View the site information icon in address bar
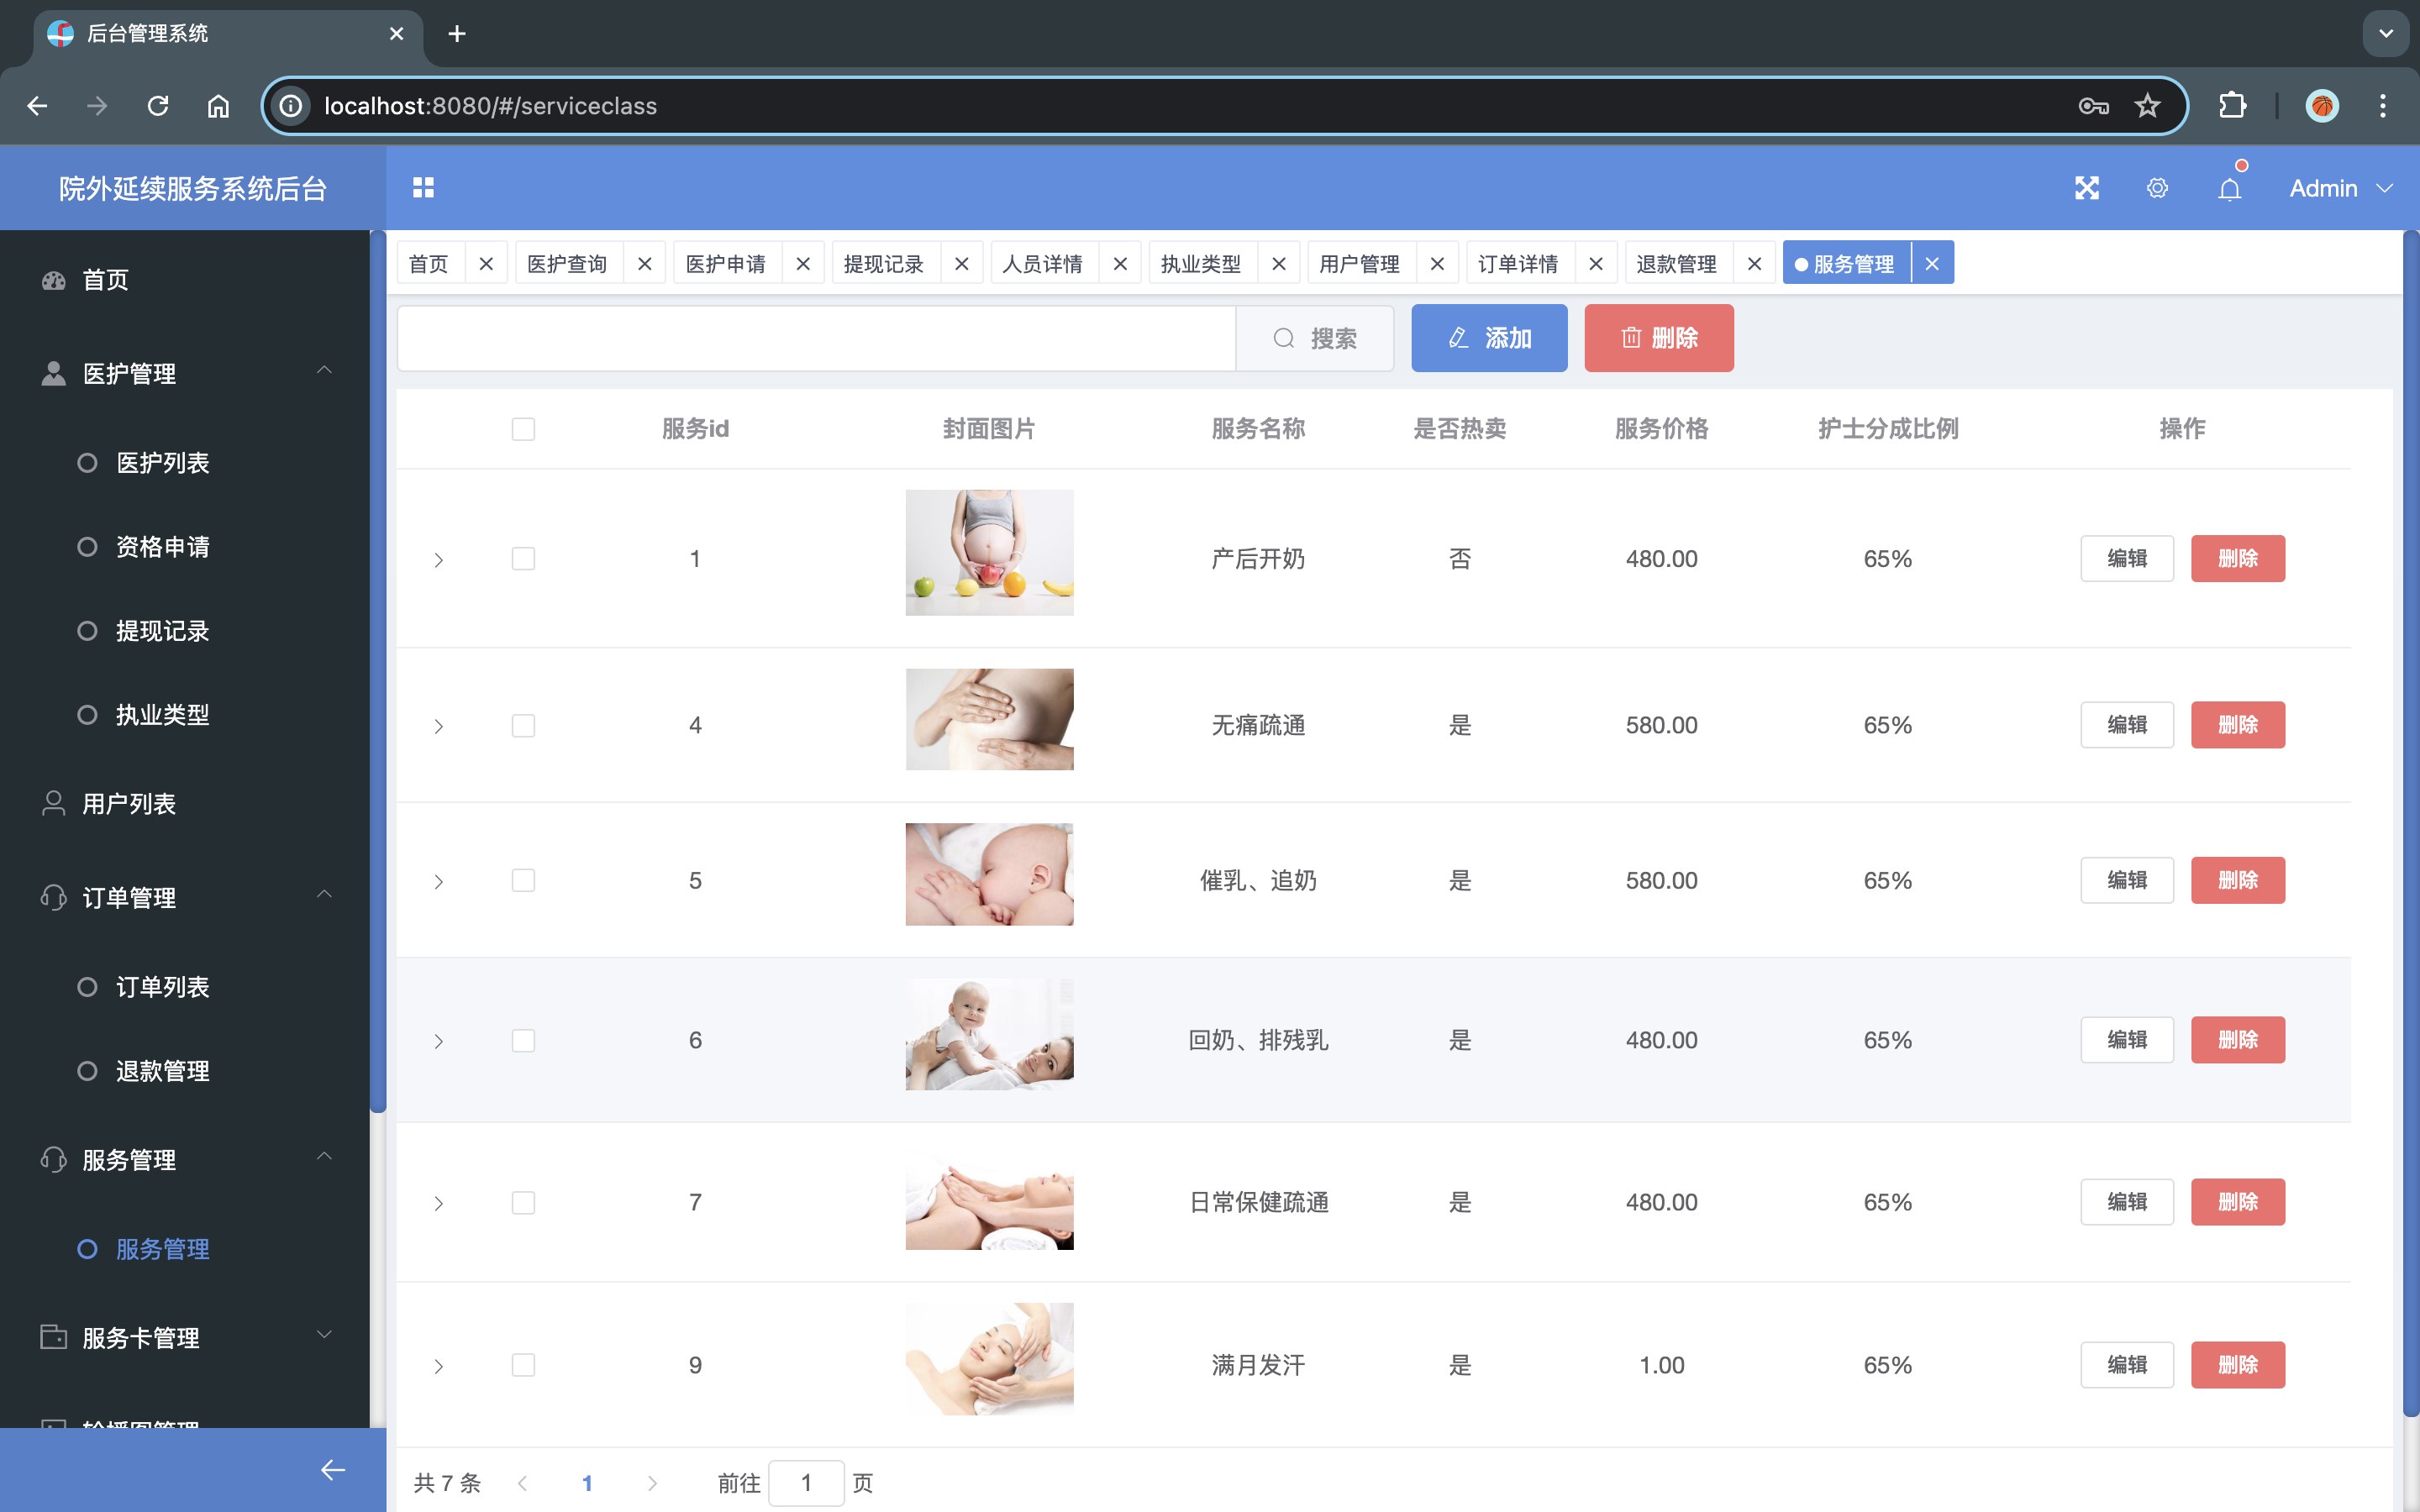This screenshot has width=2420, height=1512. (290, 106)
